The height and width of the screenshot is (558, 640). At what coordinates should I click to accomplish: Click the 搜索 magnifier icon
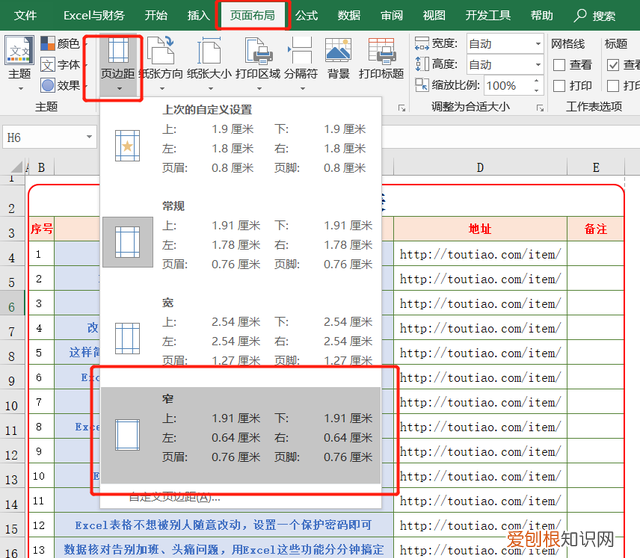pyautogui.click(x=580, y=16)
